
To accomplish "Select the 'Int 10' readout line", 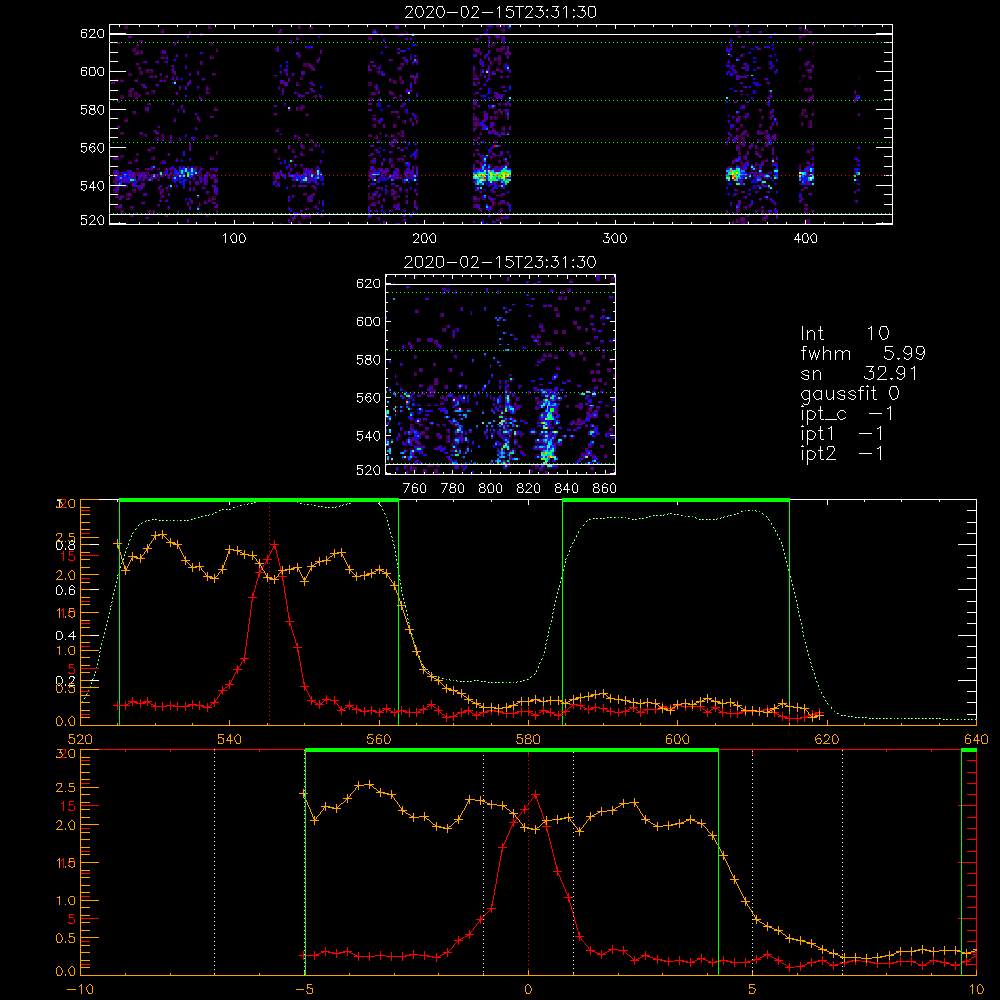I will (845, 333).
